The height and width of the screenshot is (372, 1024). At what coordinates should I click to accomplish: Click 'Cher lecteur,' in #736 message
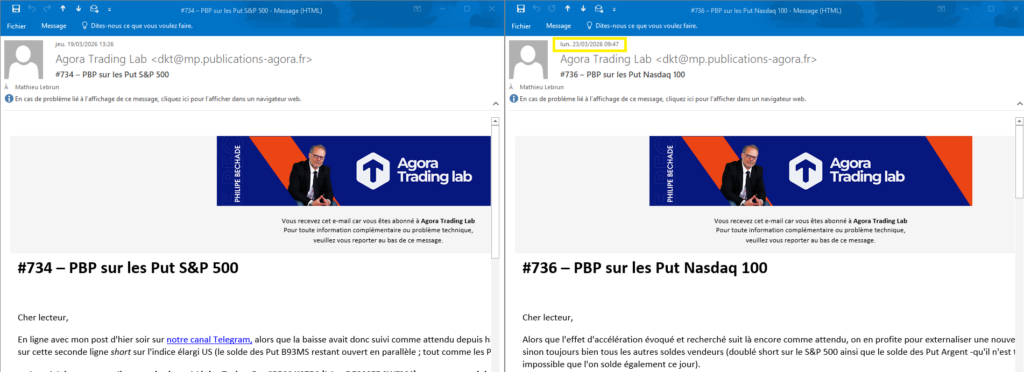tap(548, 318)
